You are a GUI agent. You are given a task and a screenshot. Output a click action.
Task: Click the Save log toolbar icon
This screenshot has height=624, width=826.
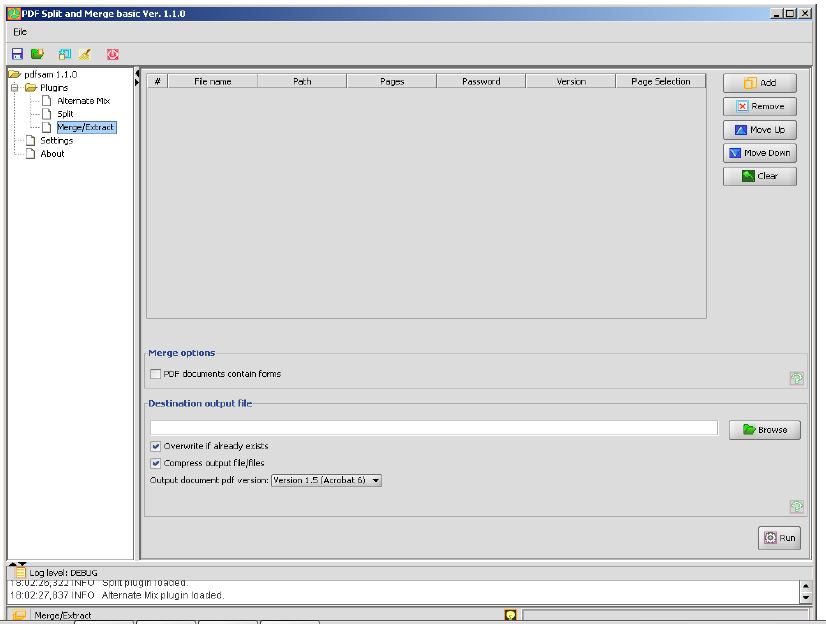click(x=65, y=54)
